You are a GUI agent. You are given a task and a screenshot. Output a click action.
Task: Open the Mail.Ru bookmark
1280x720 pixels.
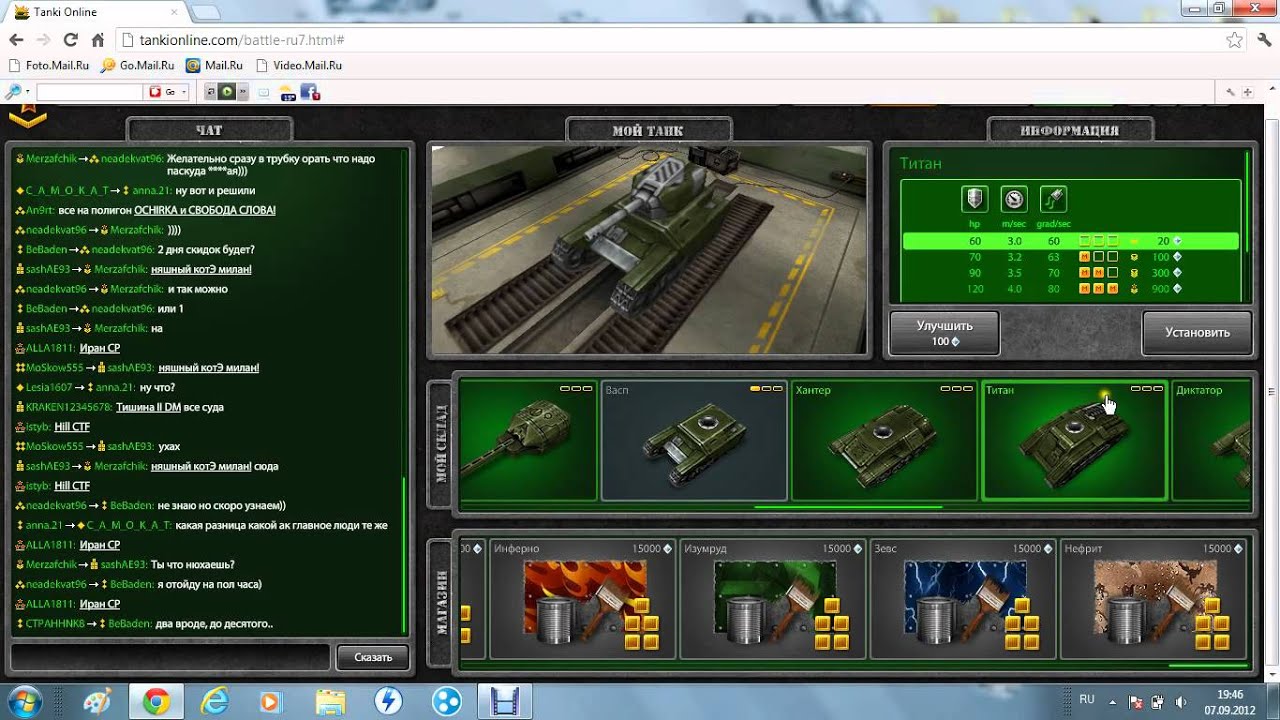tap(214, 65)
